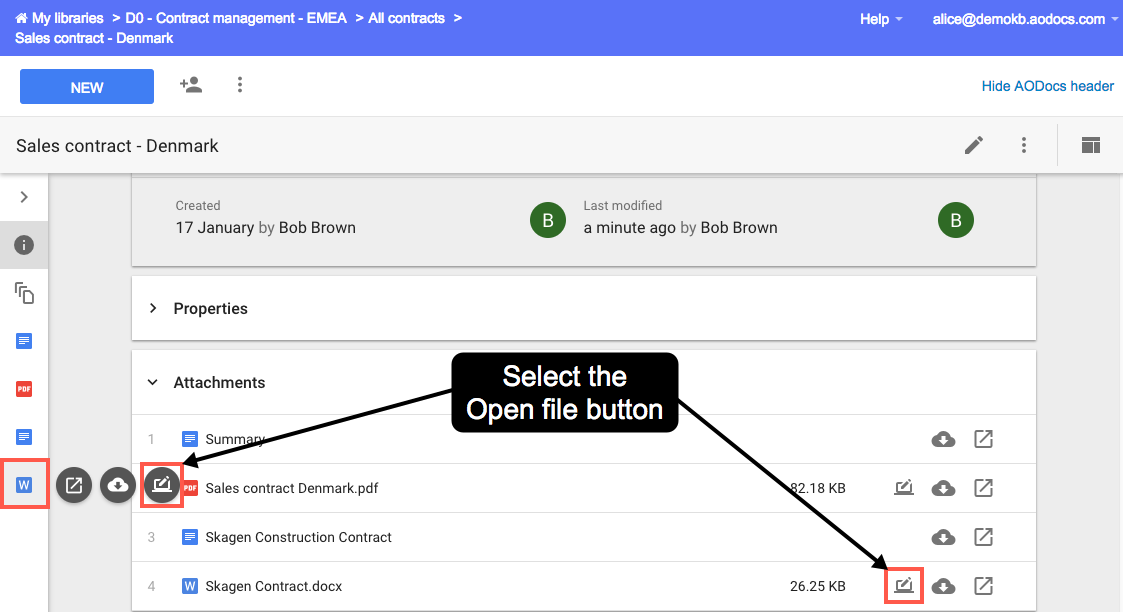Click Skagen Construction Contract file name
The width and height of the screenshot is (1123, 612).
click(x=298, y=537)
